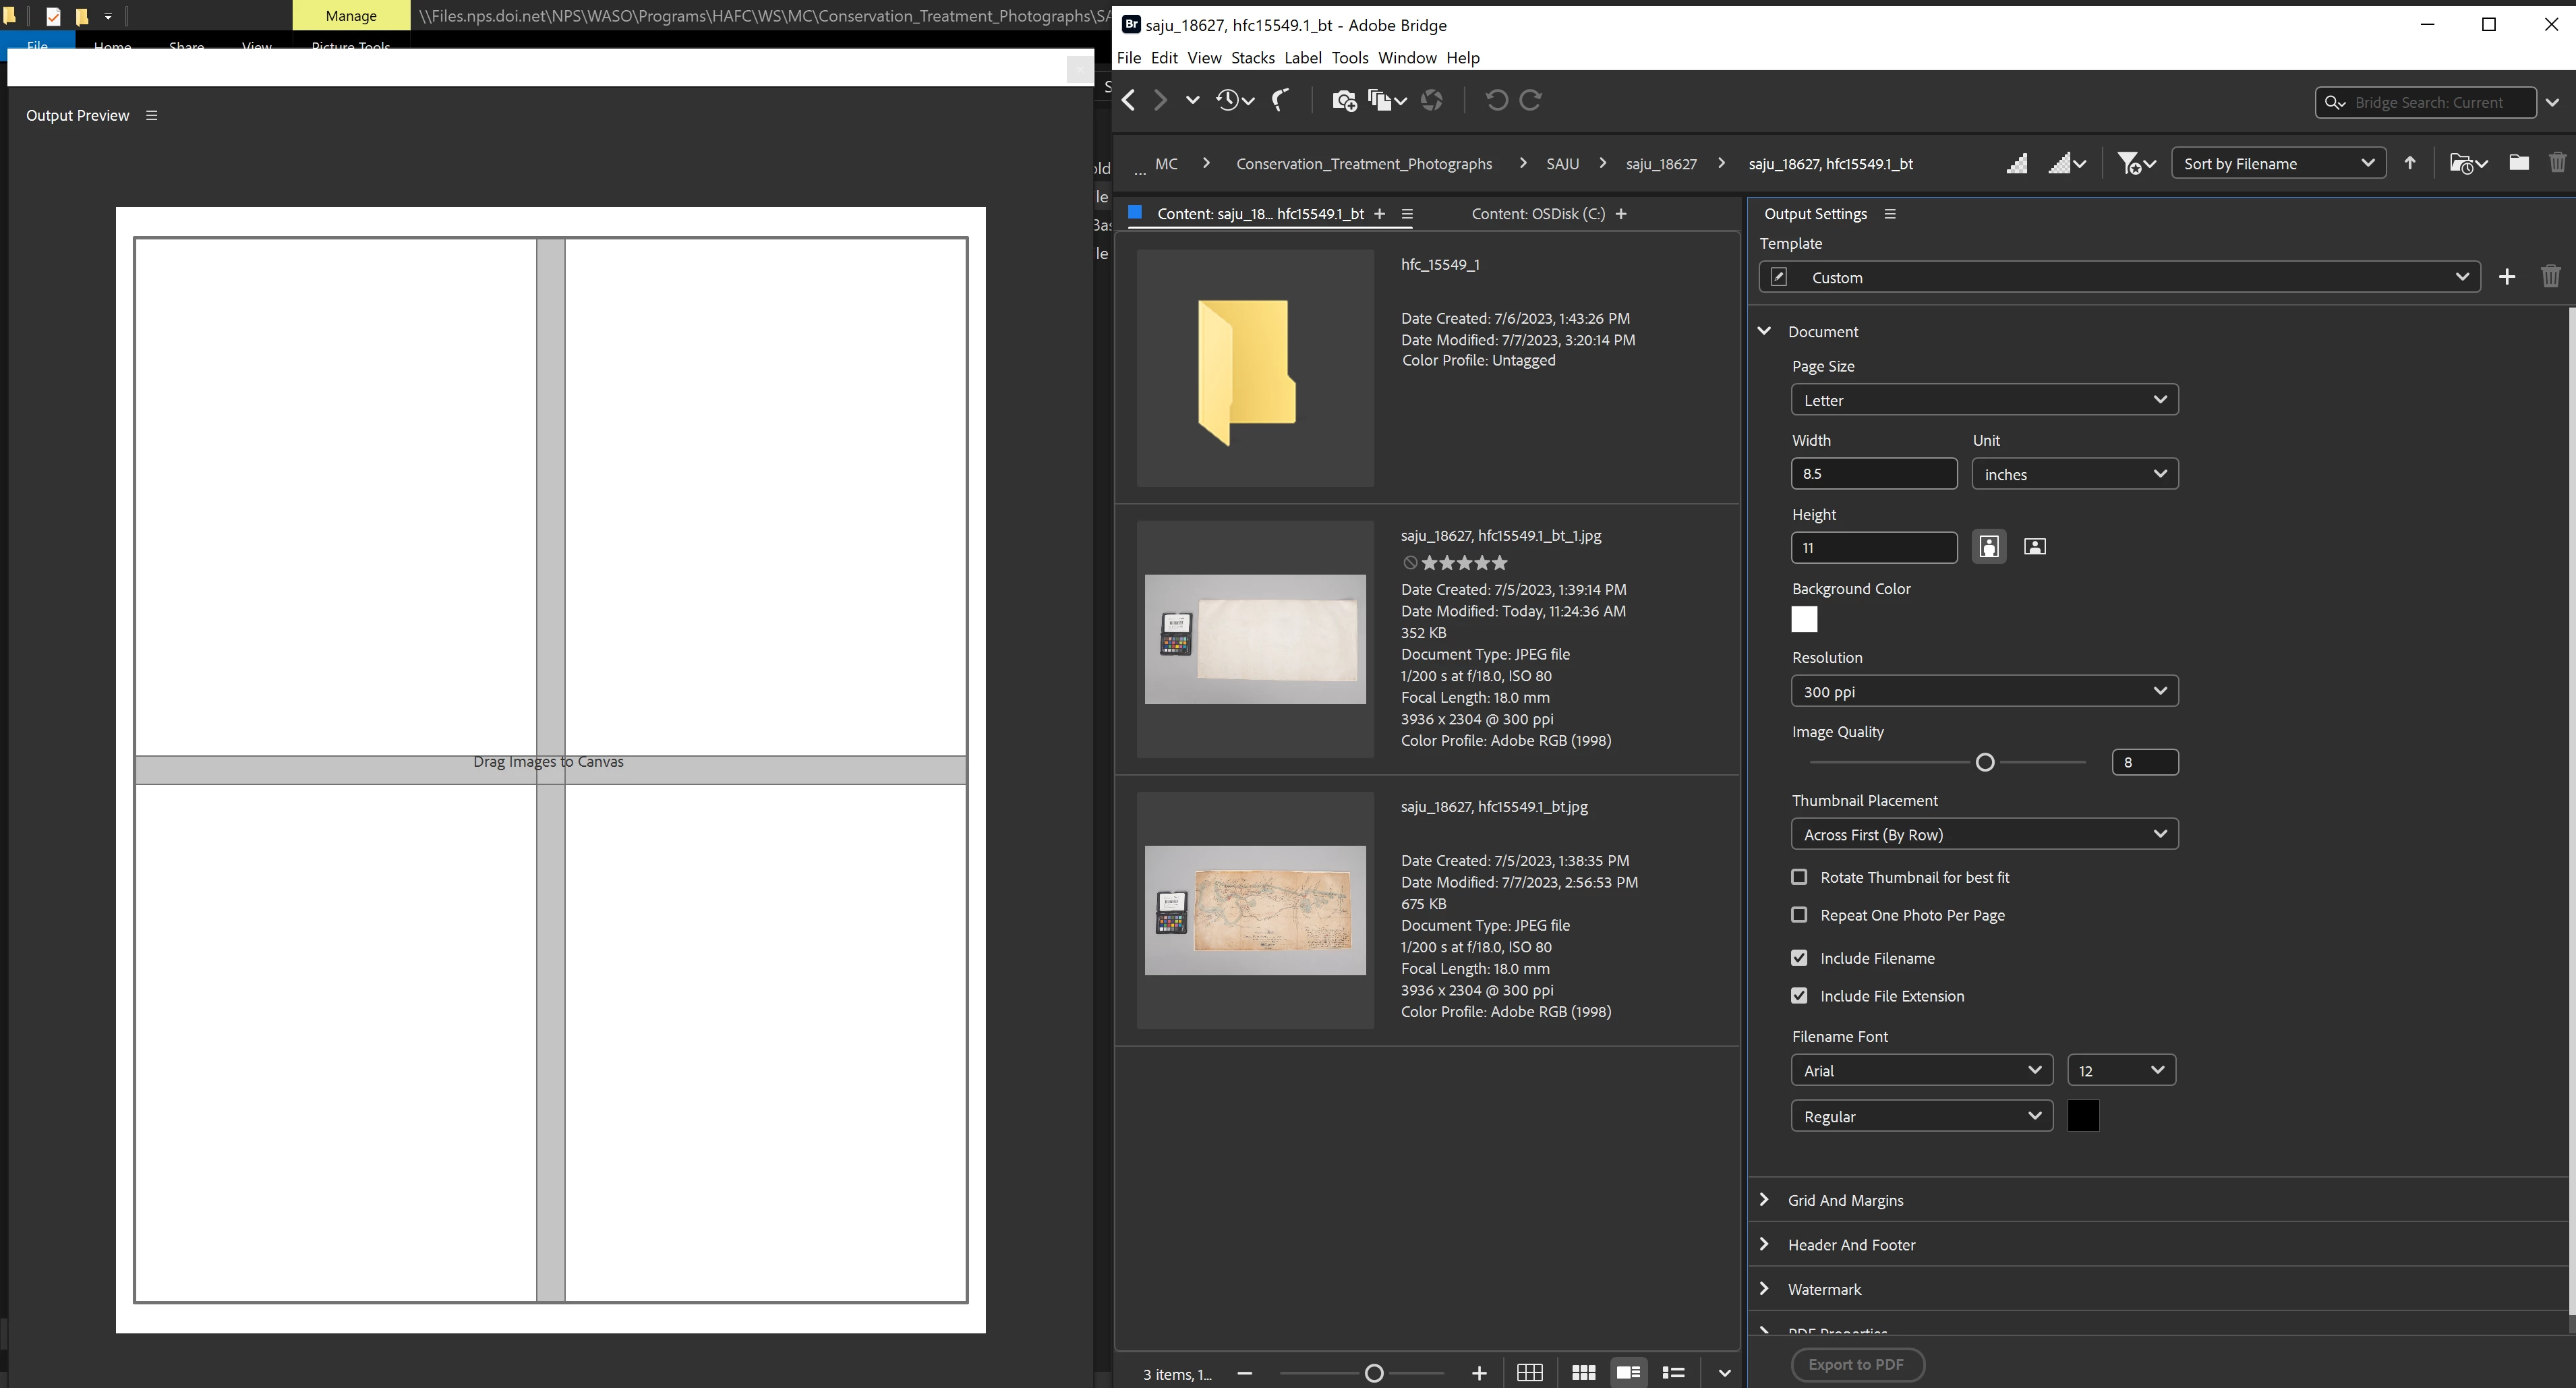
Task: Click the delete template trash icon
Action: point(2550,277)
